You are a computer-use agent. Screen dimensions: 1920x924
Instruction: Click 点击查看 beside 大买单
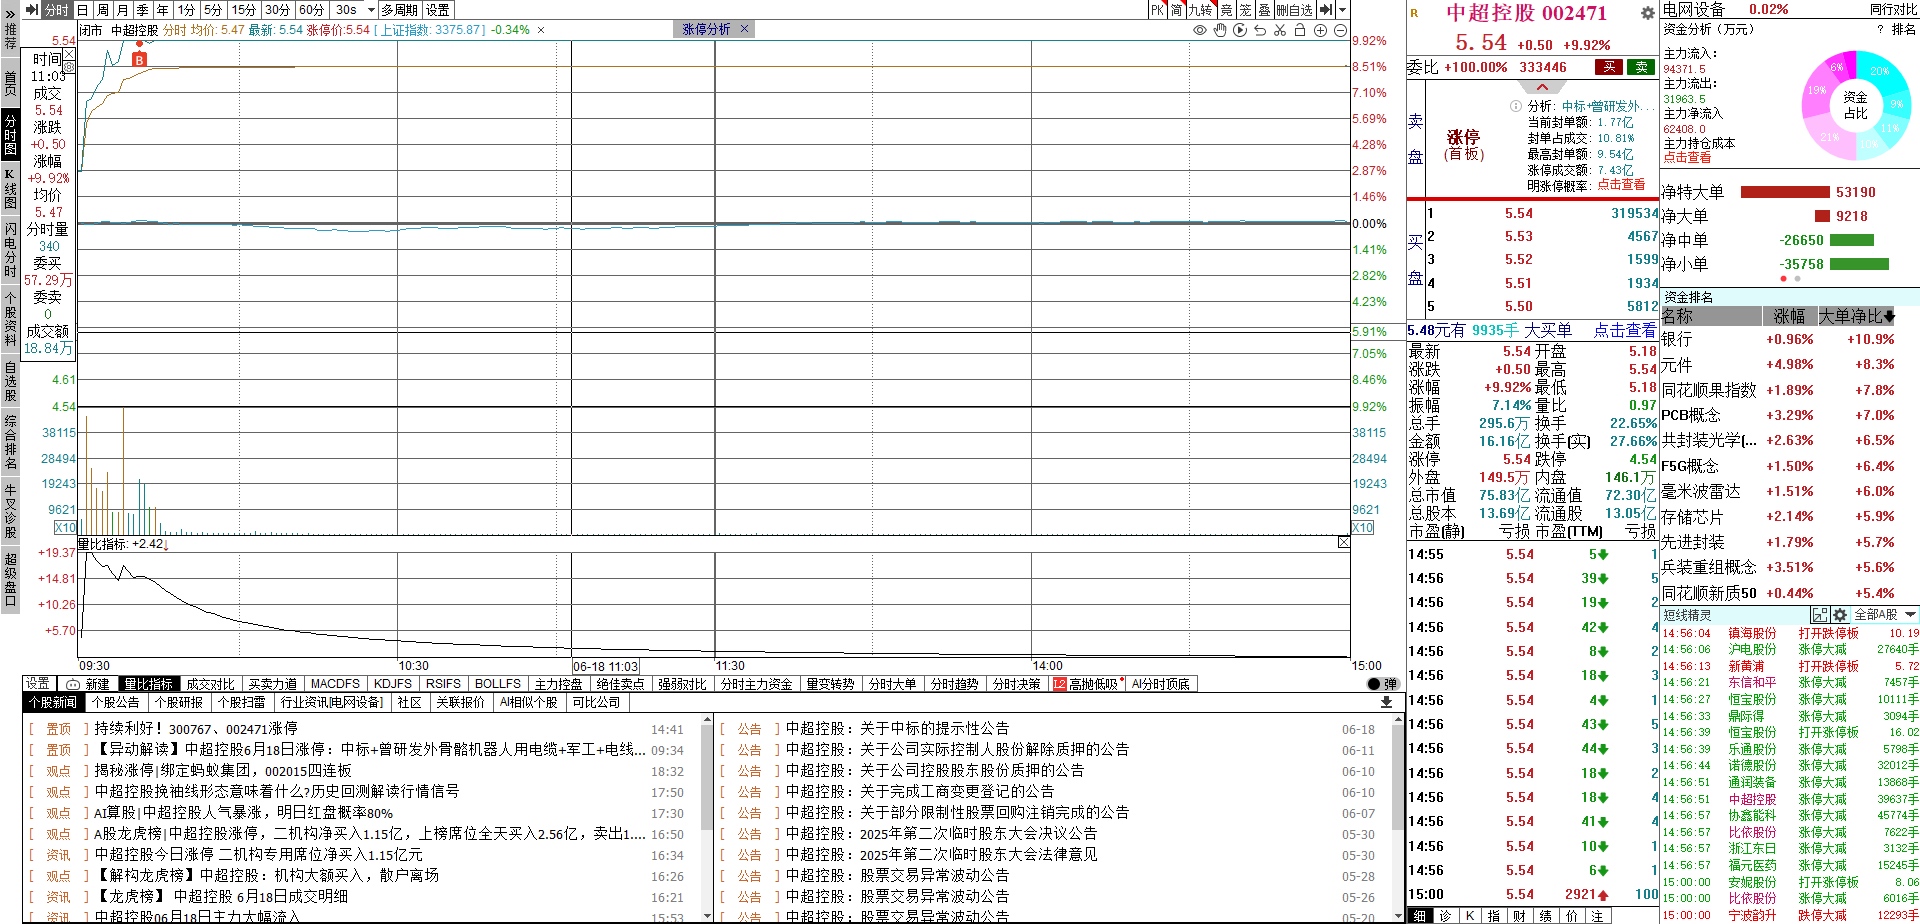tap(1625, 331)
